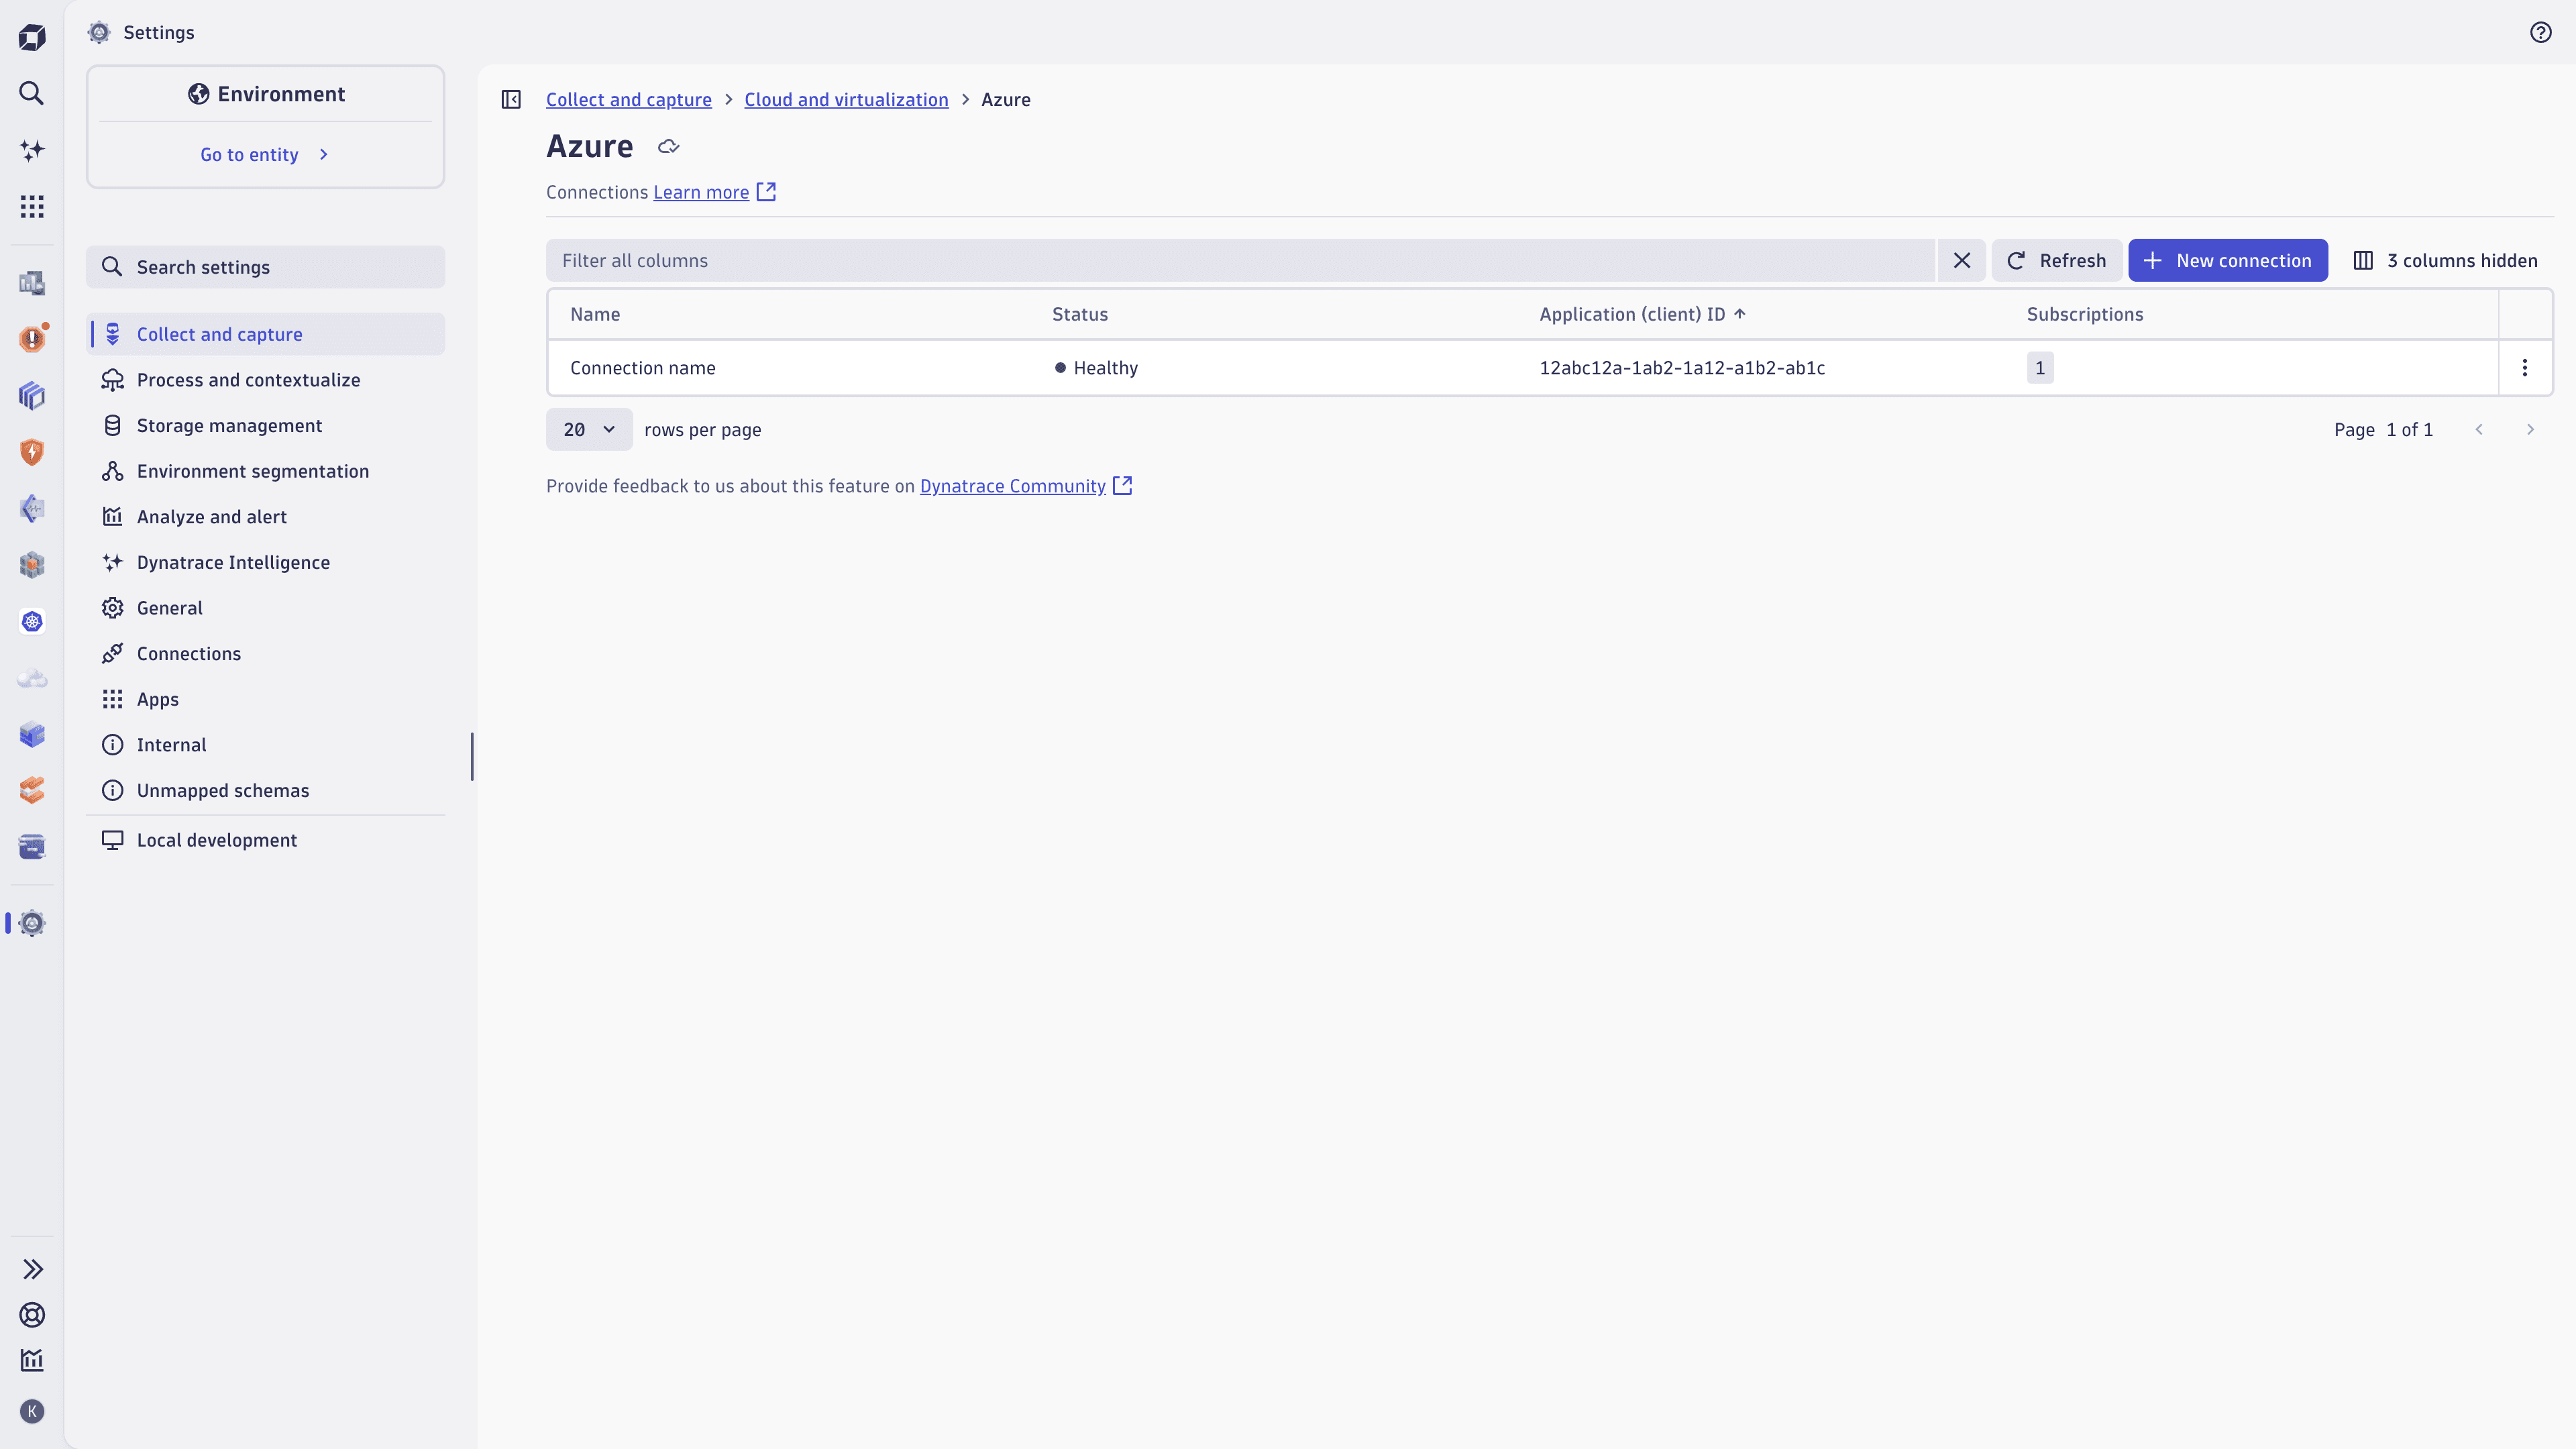Screen dimensions: 2576x1449
Task: Expand the dock with the double chevron
Action: pyautogui.click(x=32, y=1269)
